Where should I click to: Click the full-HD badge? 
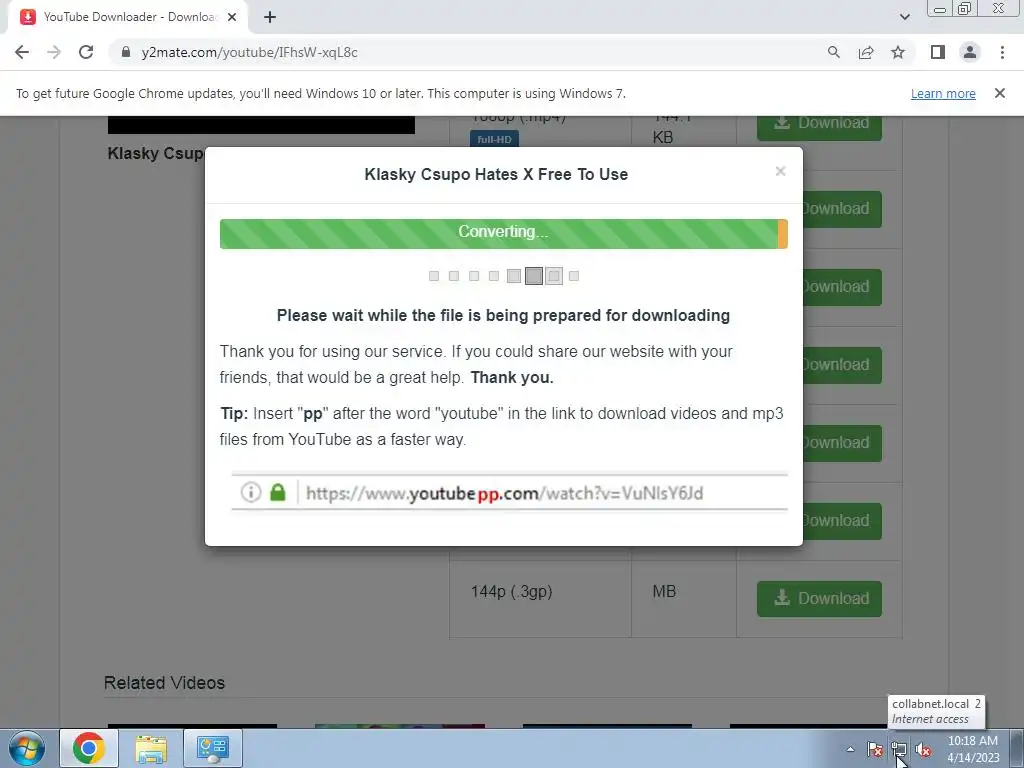494,139
